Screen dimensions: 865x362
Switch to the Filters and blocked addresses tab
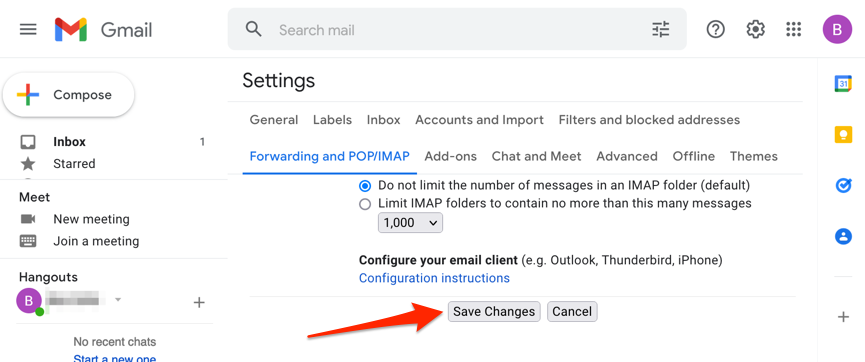pyautogui.click(x=649, y=120)
